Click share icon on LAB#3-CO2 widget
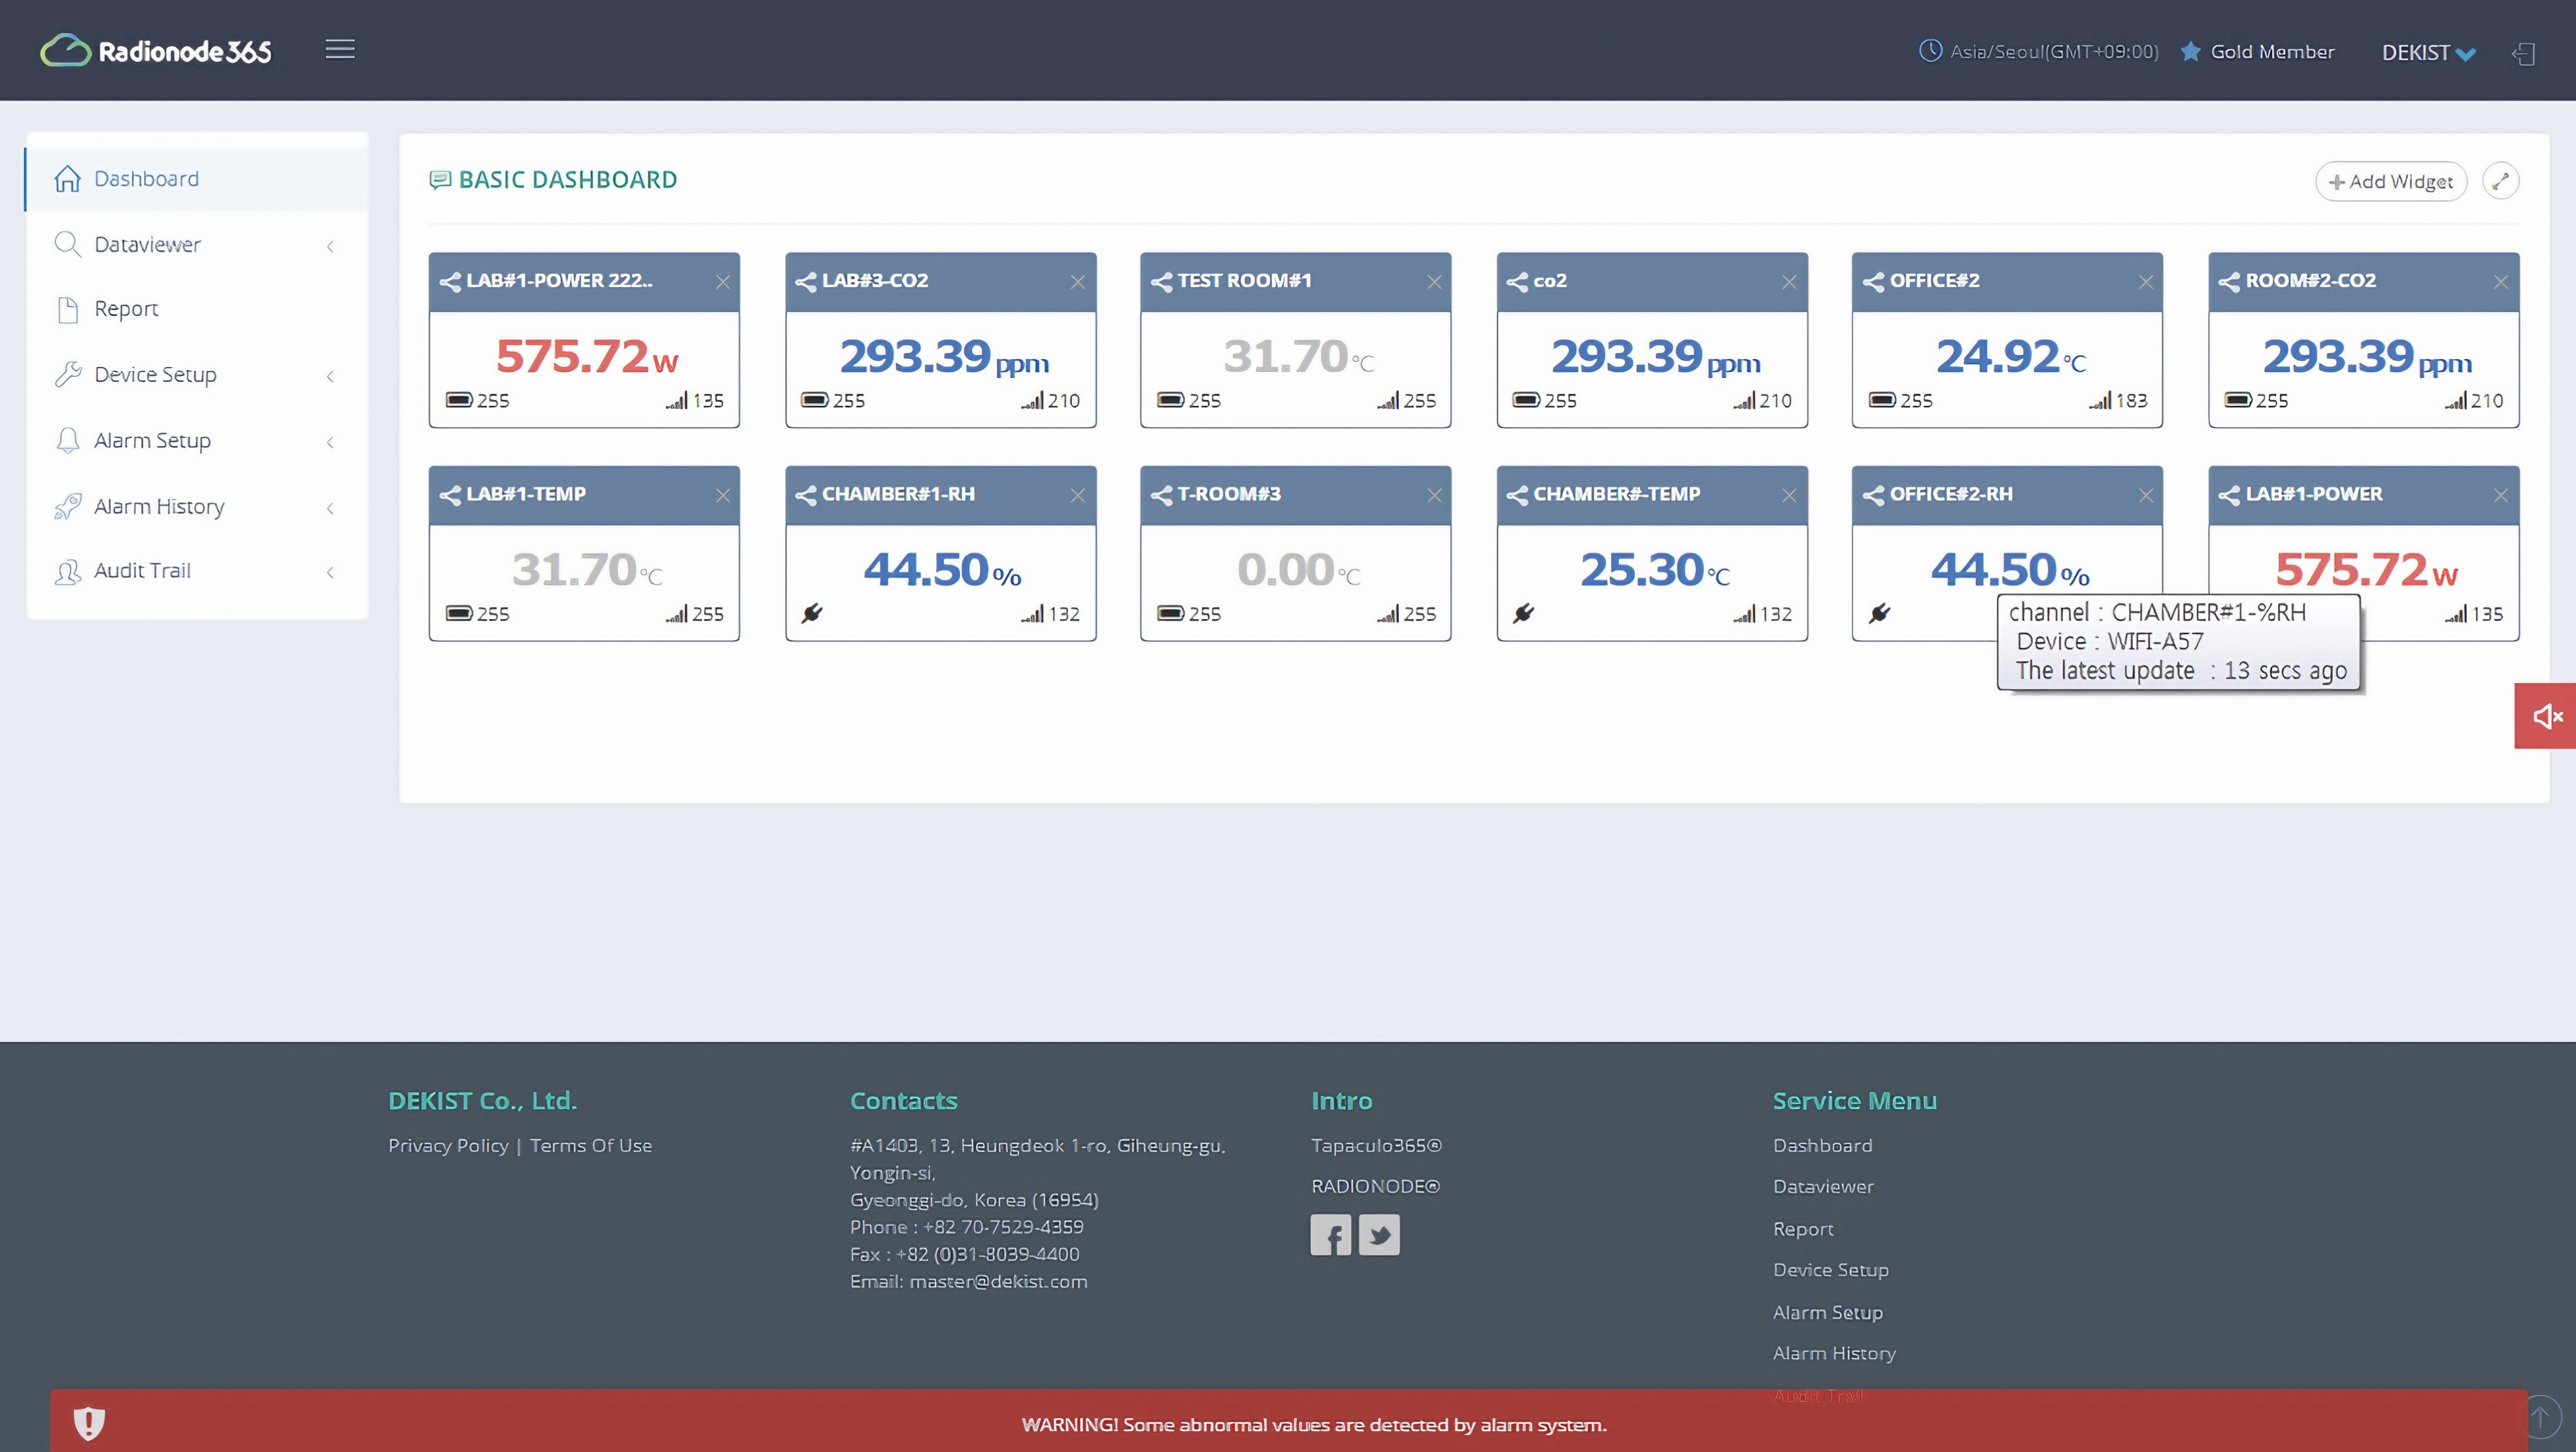The image size is (2576, 1452). click(805, 282)
